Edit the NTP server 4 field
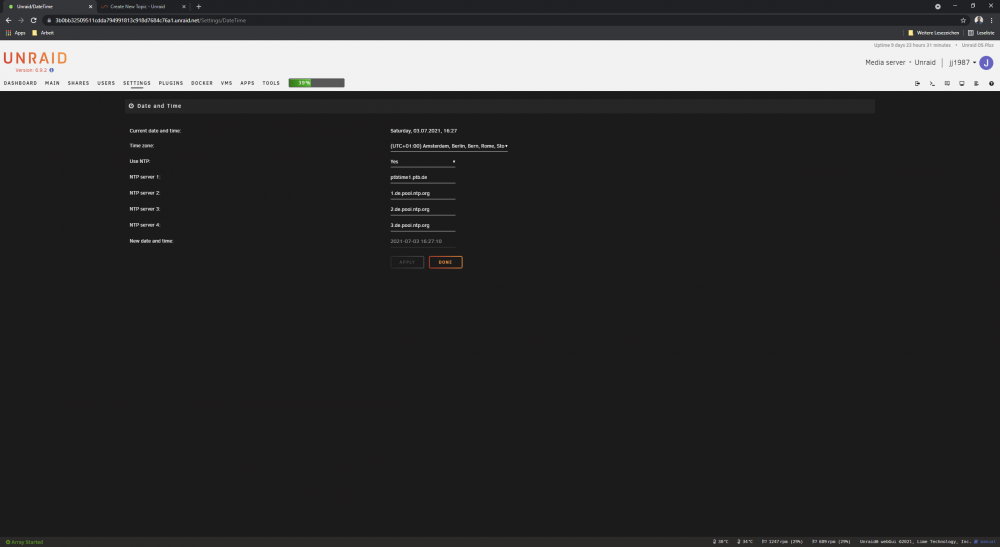Viewport: 1000px width, 547px height. 423,225
